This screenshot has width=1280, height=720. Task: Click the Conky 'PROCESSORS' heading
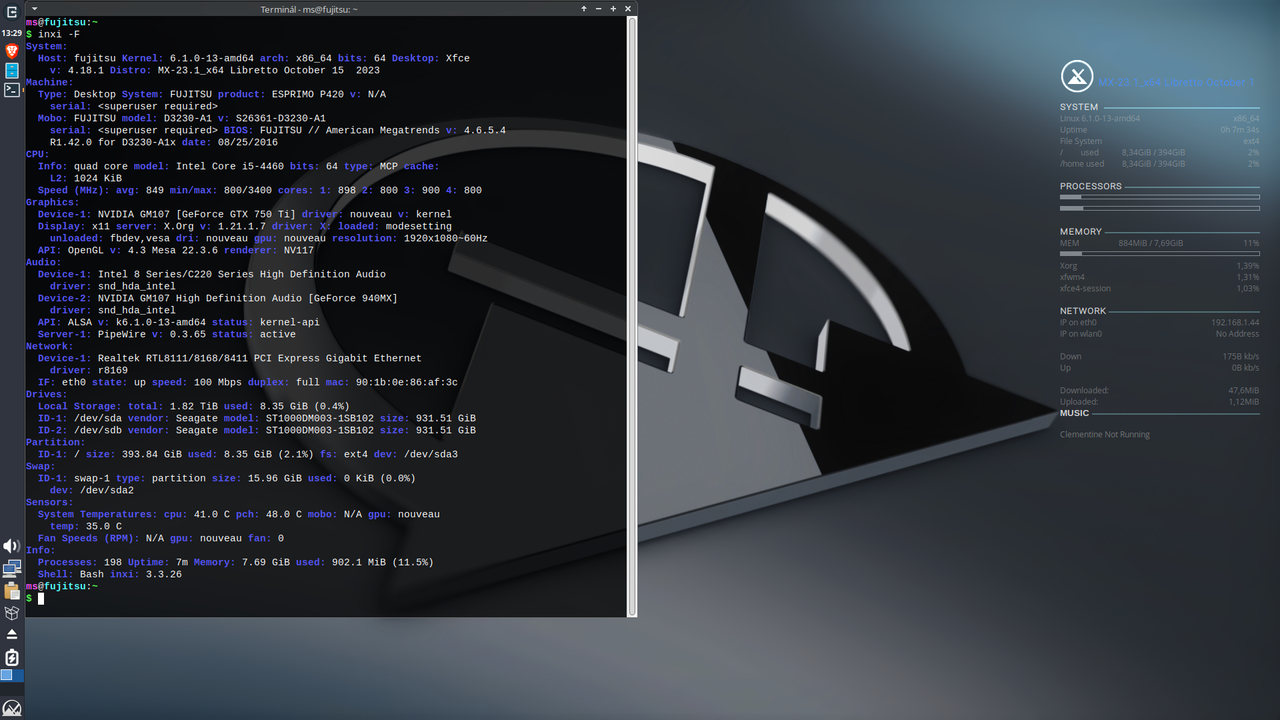point(1091,186)
